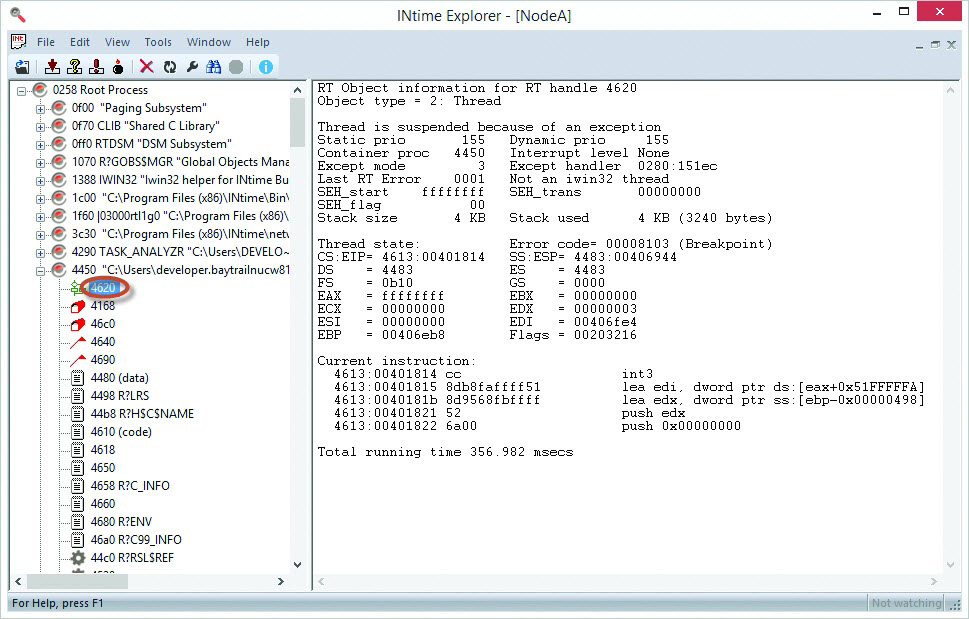This screenshot has height=619, width=969.
Task: Click the "Not watching" status bar indicator
Action: [x=906, y=603]
